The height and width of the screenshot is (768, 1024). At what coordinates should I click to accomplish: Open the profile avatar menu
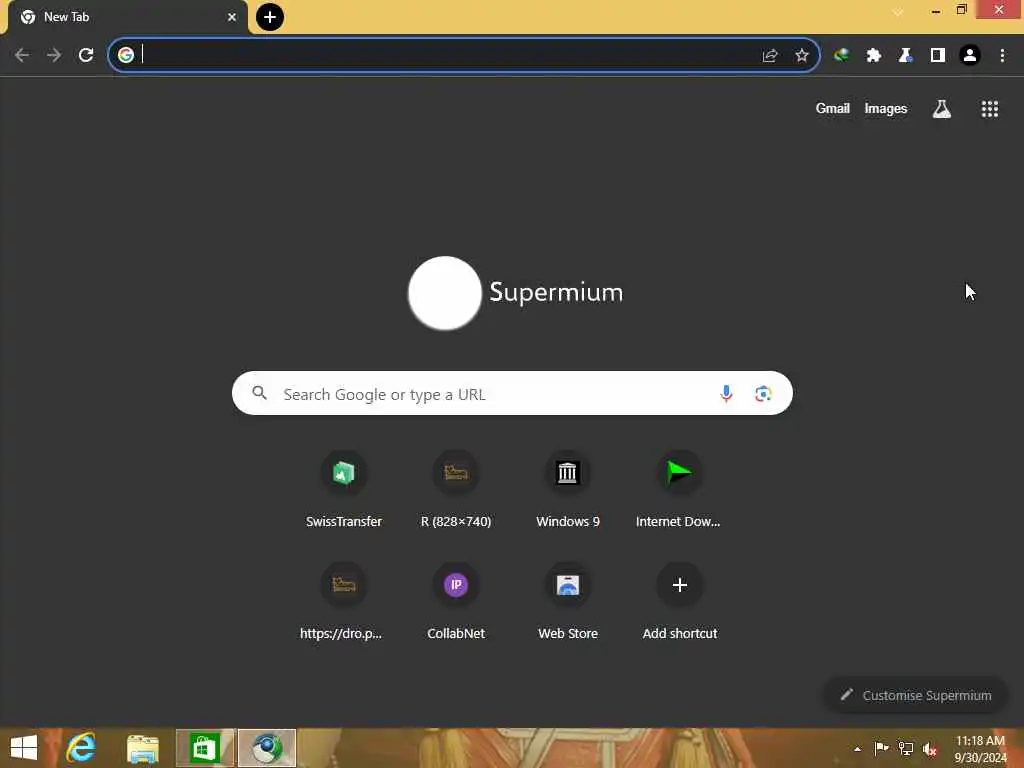coord(970,56)
